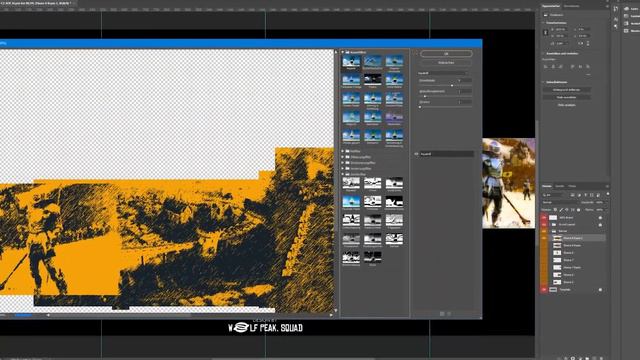The height and width of the screenshot is (360, 640).
Task: Click the second Aquarell slider handle
Action: click(425, 96)
